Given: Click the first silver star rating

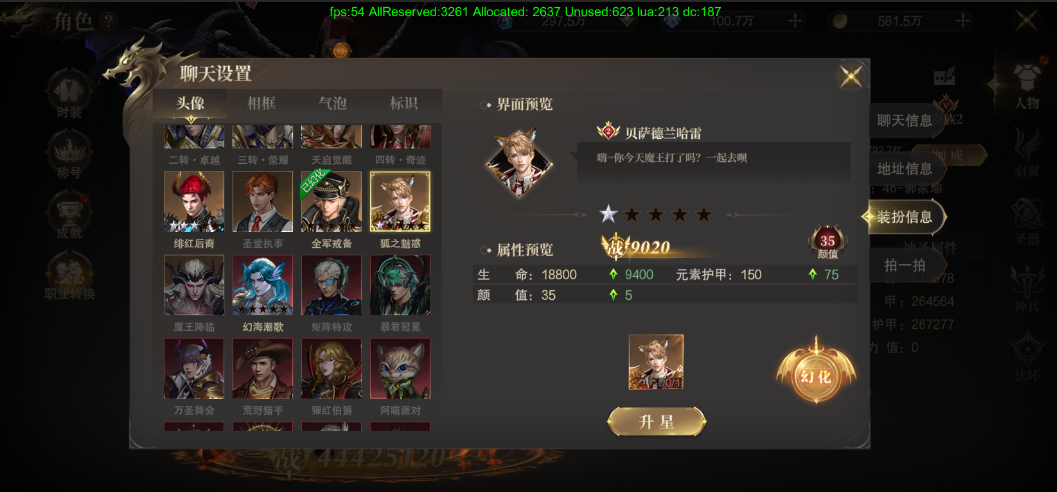Looking at the screenshot, I should pos(608,215).
